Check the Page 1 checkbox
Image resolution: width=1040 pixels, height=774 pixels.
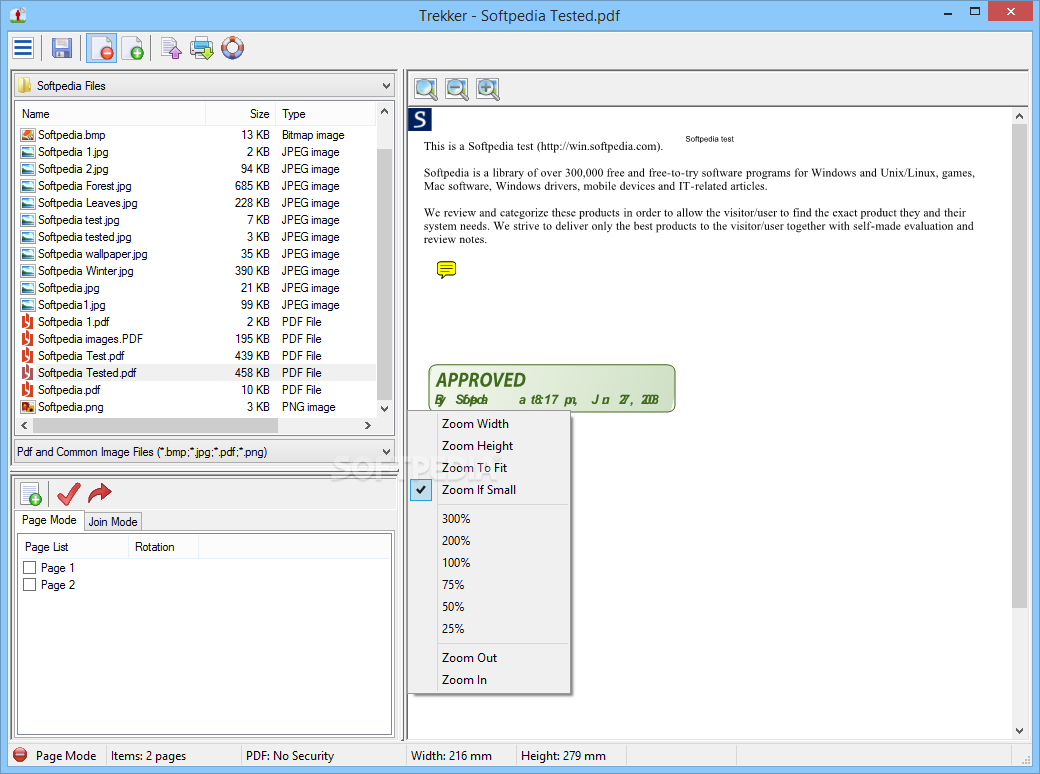pyautogui.click(x=29, y=567)
